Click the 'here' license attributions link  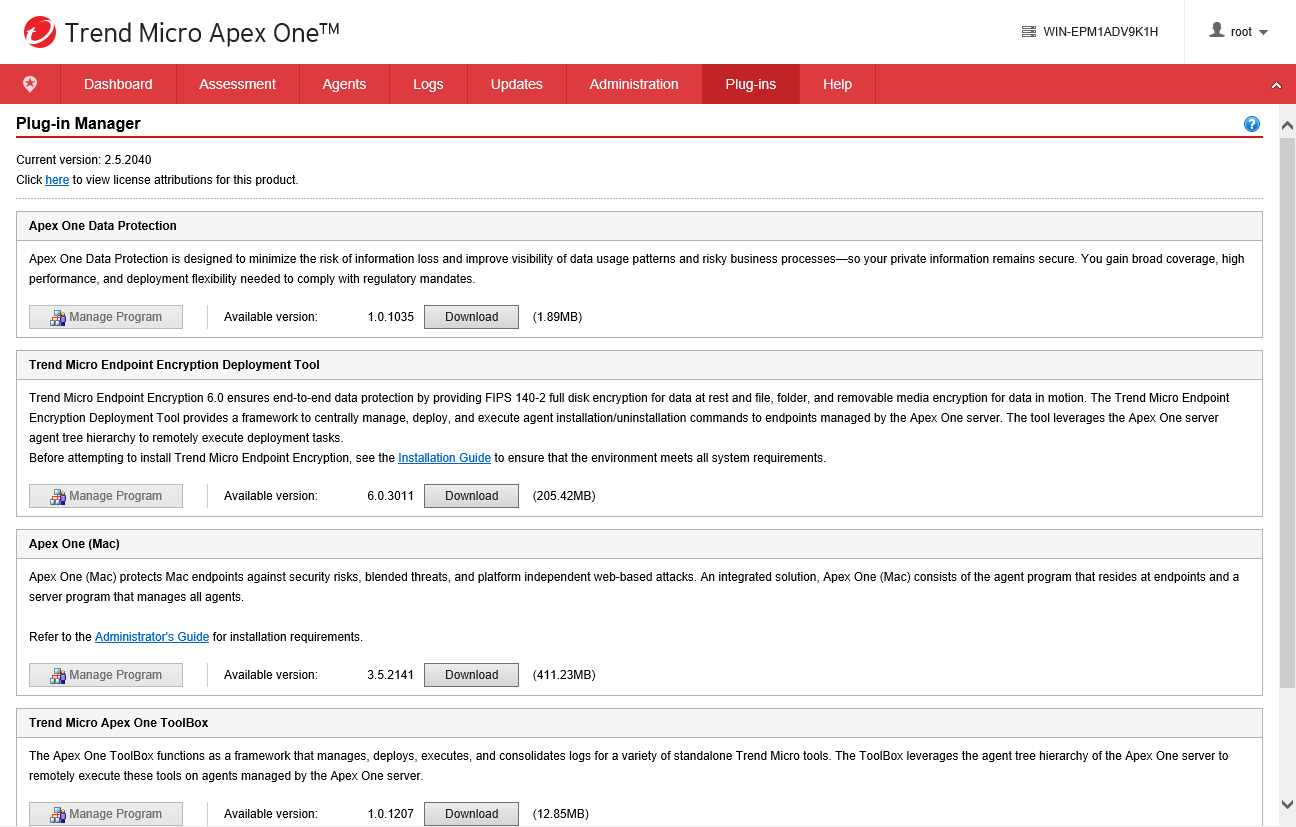(57, 180)
